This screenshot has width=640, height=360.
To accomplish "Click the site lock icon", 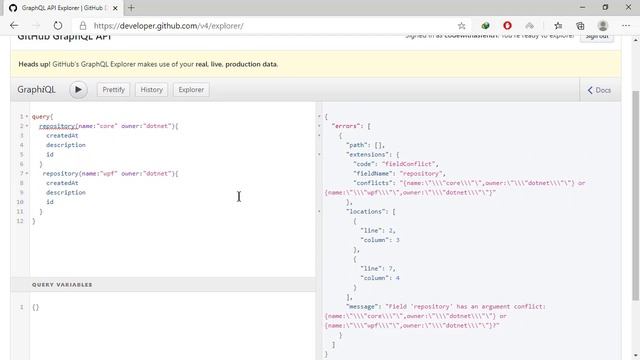I will [83, 26].
